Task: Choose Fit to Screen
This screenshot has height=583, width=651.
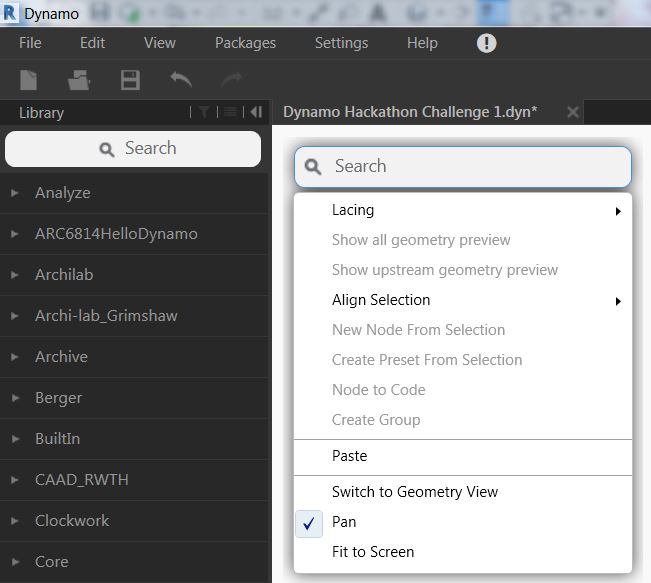Action: 463,552
